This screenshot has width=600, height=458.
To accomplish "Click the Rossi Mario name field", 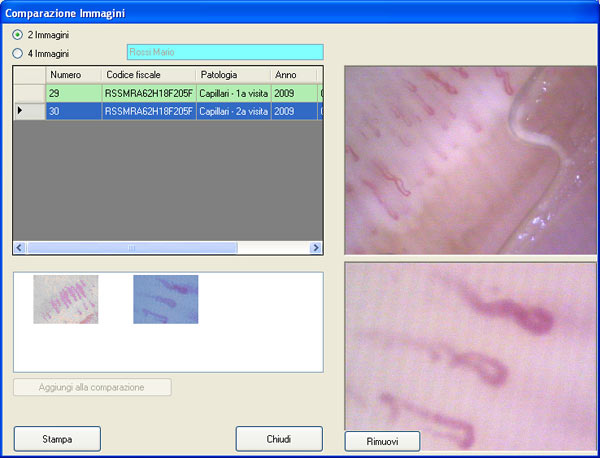I will (225, 52).
